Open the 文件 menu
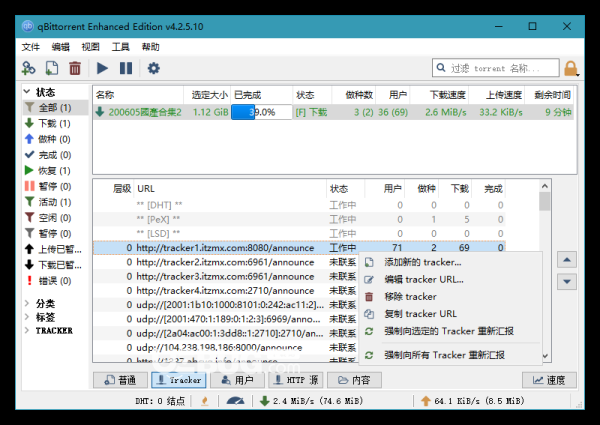This screenshot has width=600, height=425. click(31, 47)
